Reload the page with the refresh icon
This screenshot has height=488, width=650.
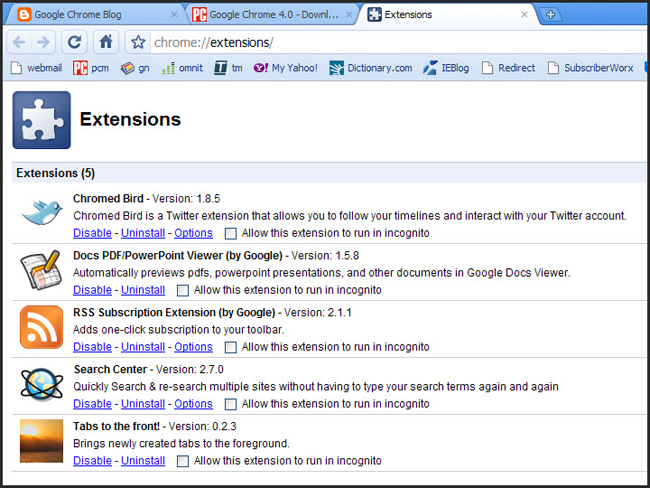click(x=75, y=42)
